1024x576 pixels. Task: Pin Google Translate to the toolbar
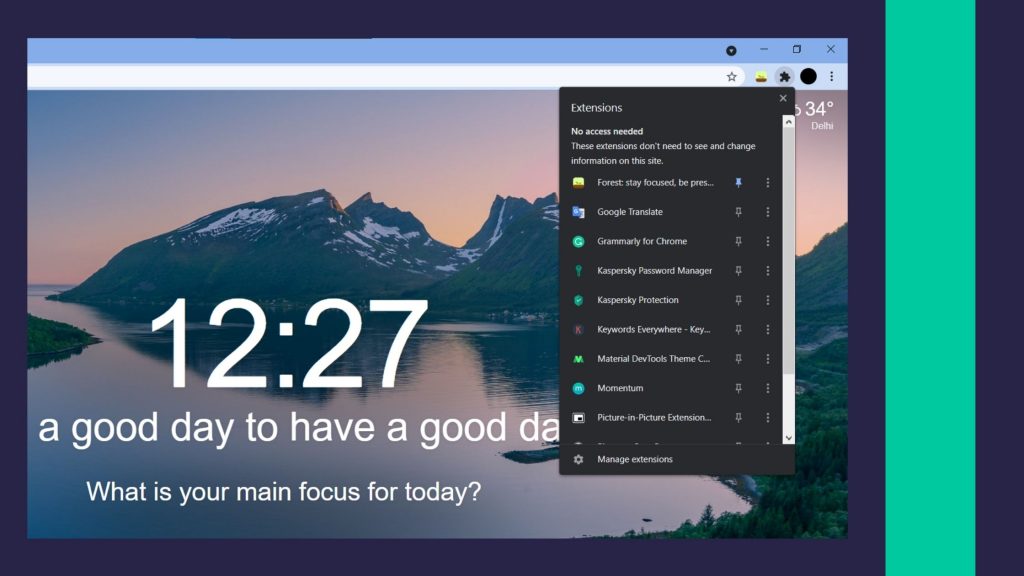click(x=739, y=212)
